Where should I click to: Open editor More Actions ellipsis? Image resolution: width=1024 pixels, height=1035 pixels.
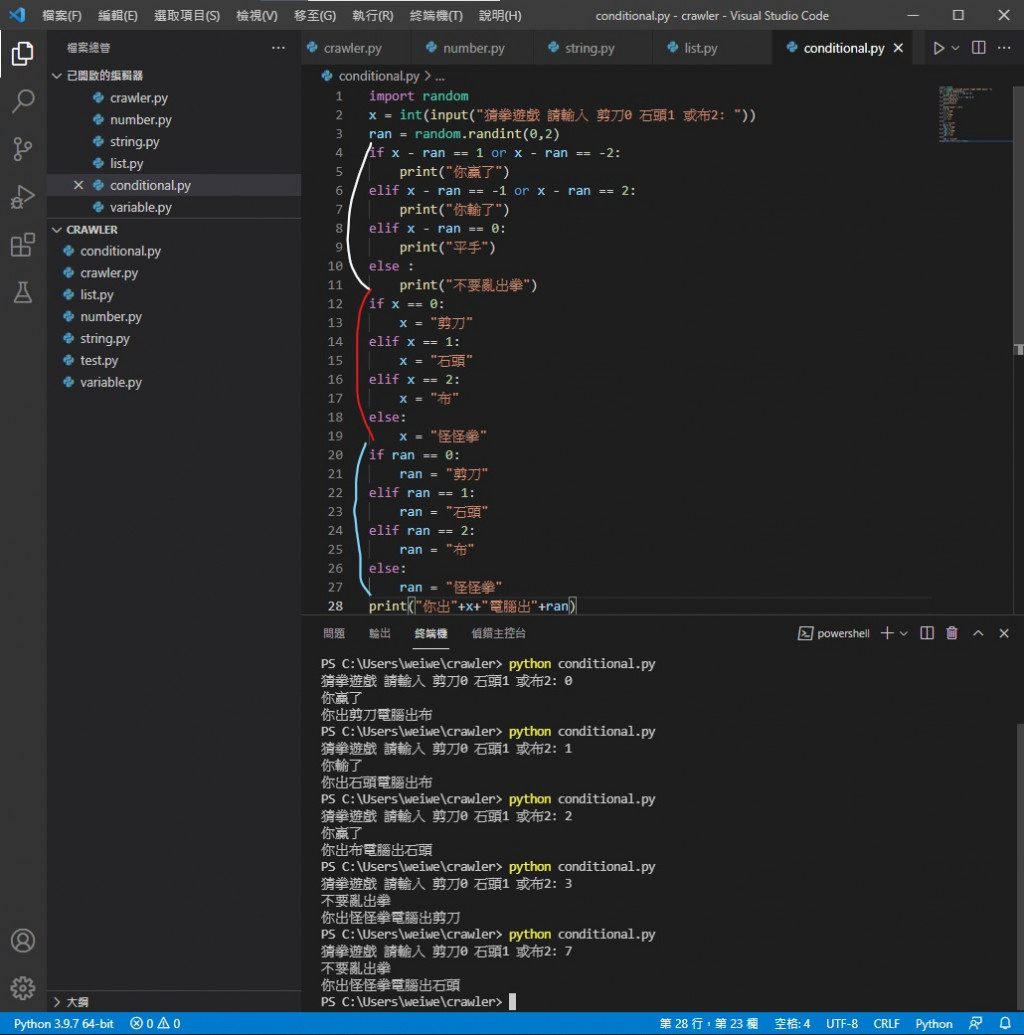[x=1004, y=48]
